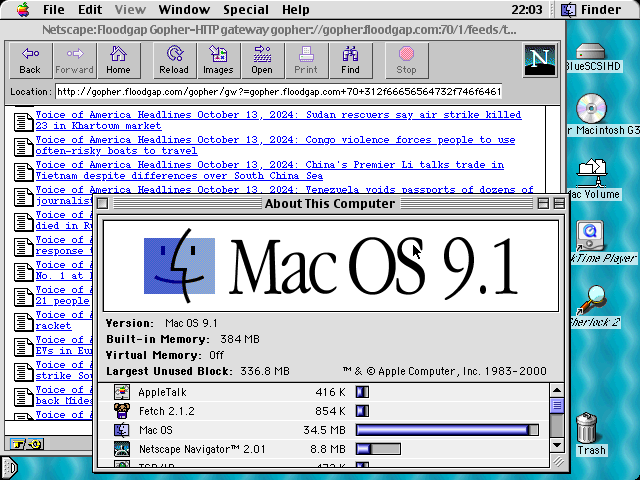Click the '21 people' link fragment in Netscape
Screen dimensions: 640x480
coord(62,301)
